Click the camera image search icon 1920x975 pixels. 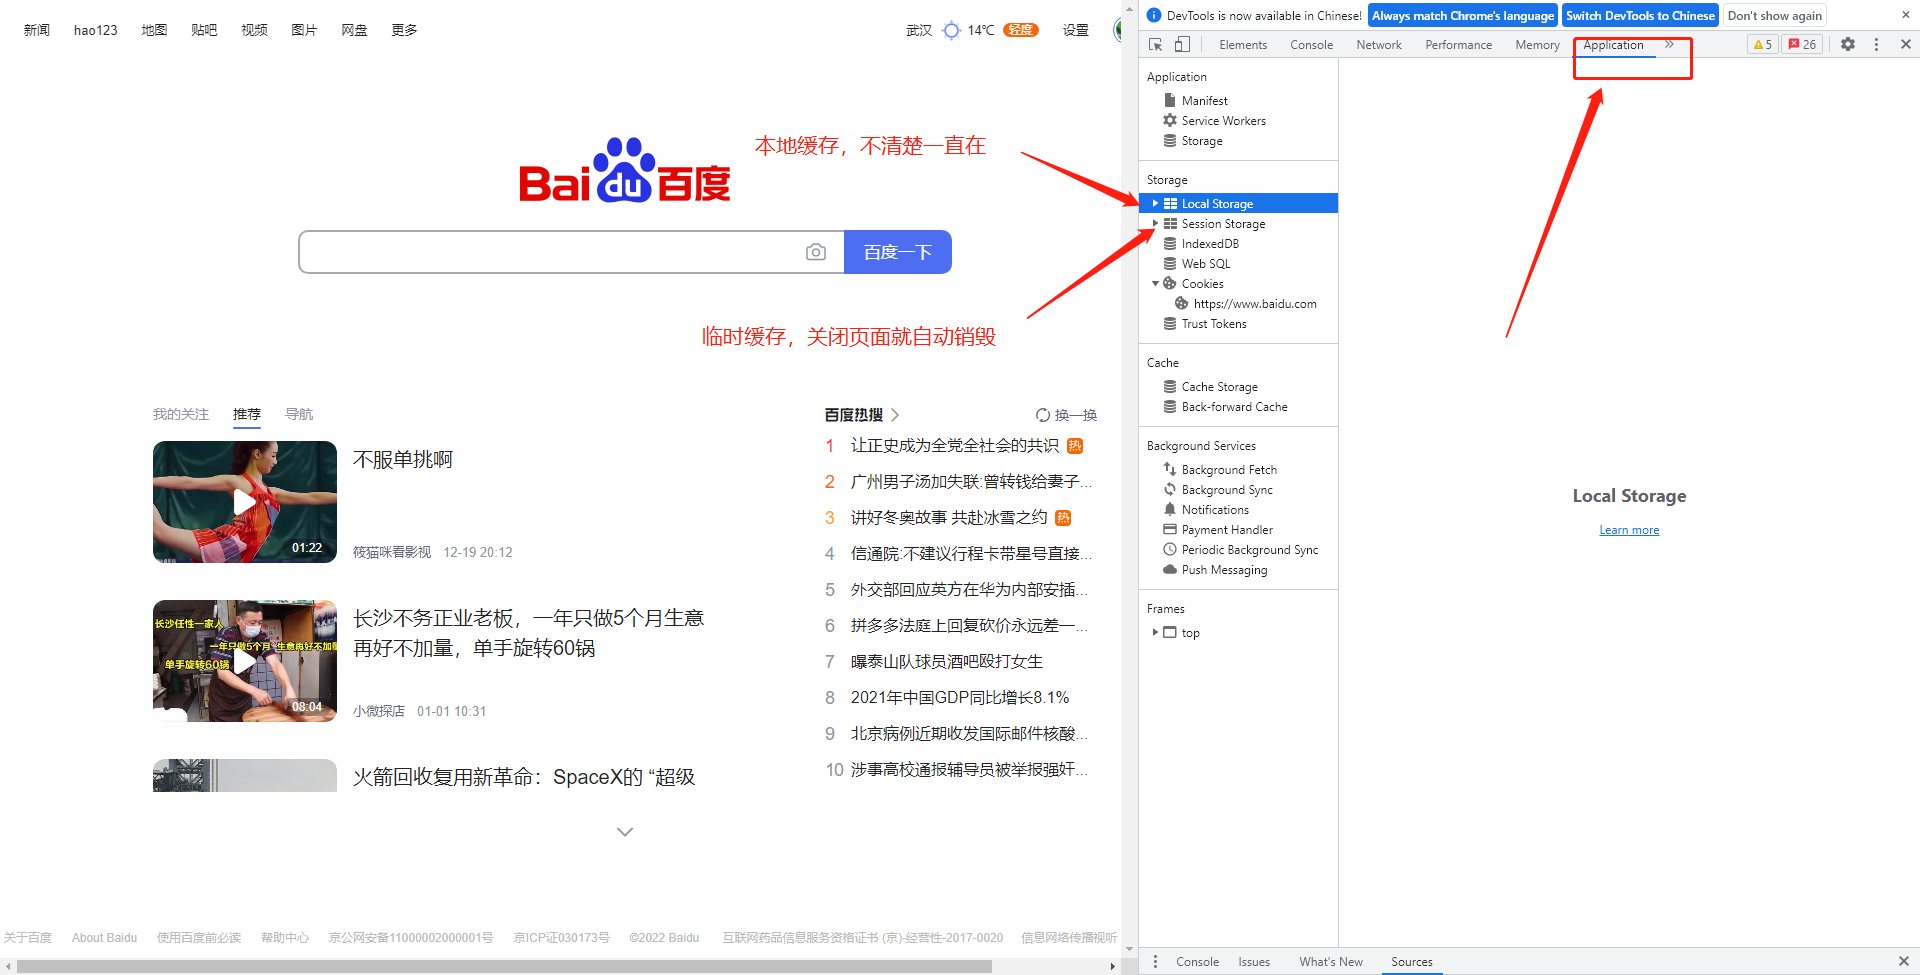point(816,252)
